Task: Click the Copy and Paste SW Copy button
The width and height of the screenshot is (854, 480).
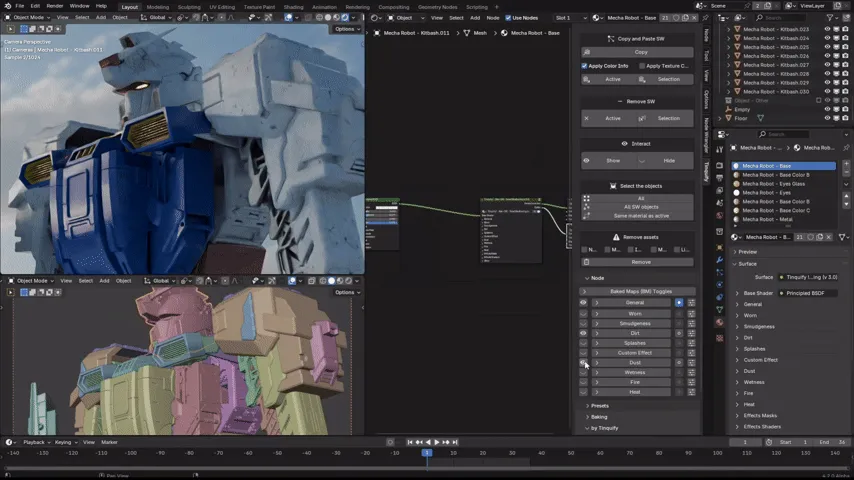Action: pyautogui.click(x=637, y=52)
